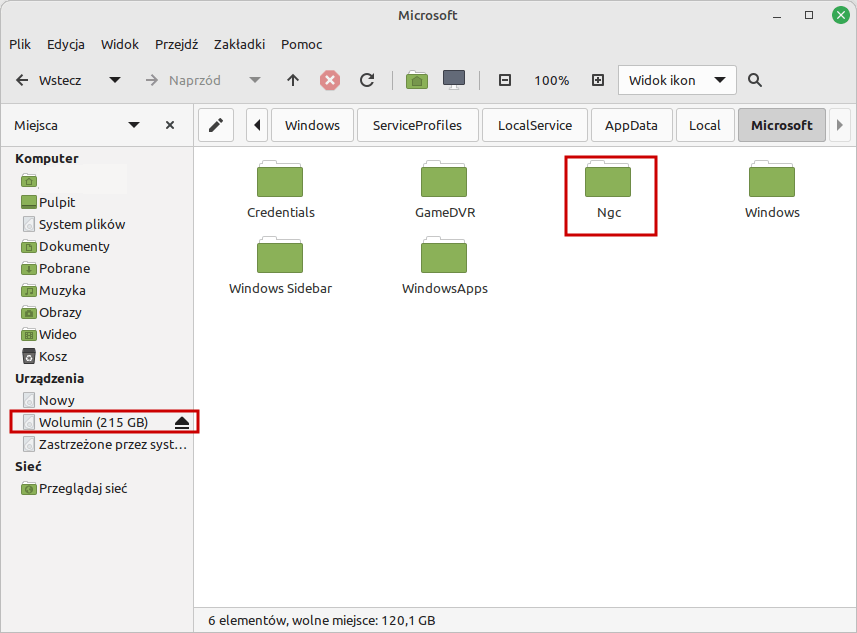Open Kosz trash in the sidebar
This screenshot has width=857, height=633.
click(x=44, y=356)
